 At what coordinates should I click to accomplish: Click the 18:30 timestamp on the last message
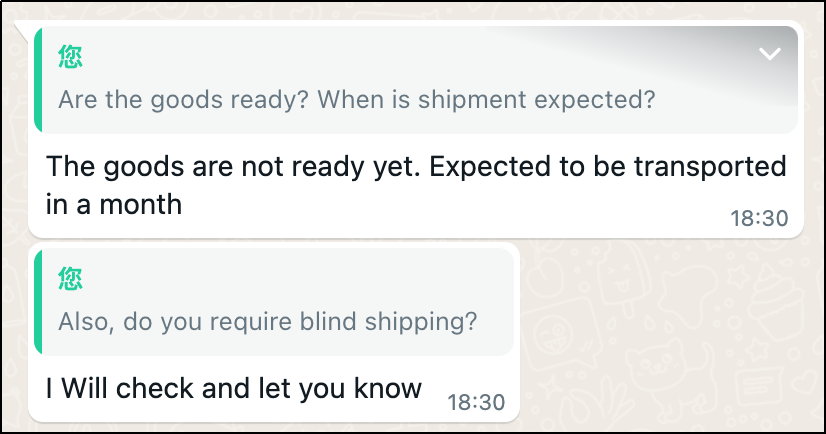point(476,402)
